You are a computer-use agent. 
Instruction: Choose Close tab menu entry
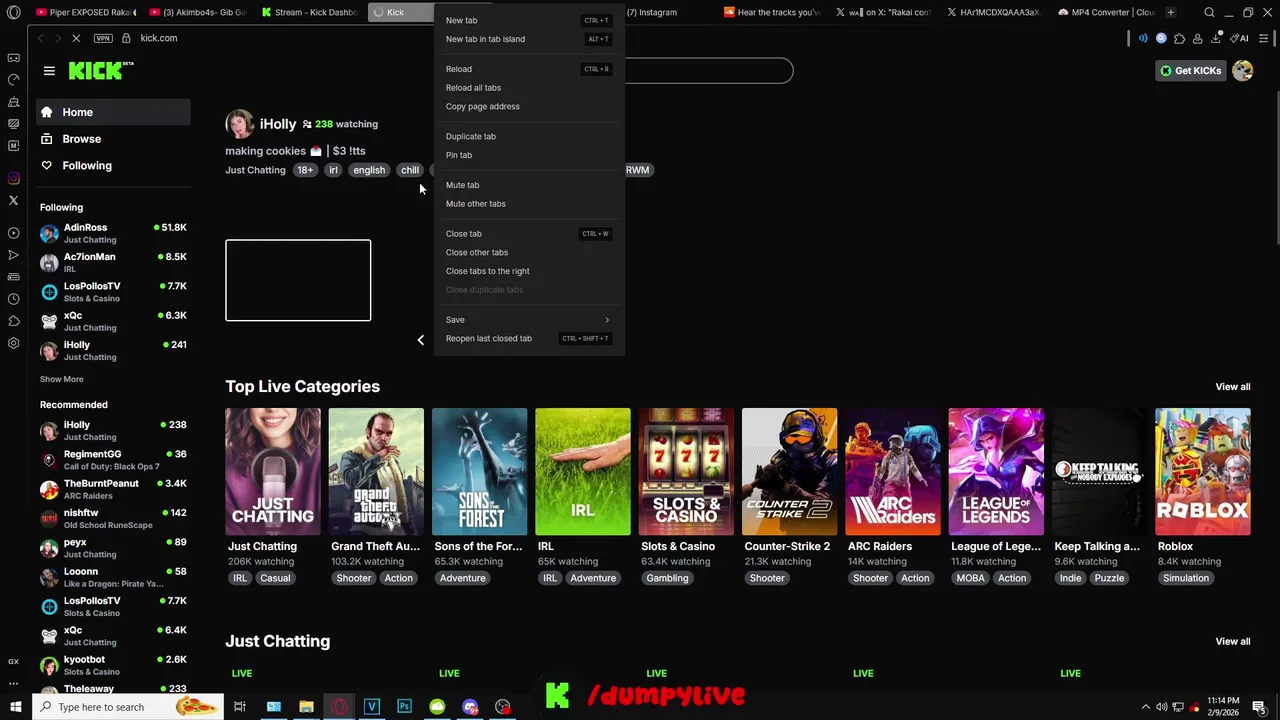(528, 234)
